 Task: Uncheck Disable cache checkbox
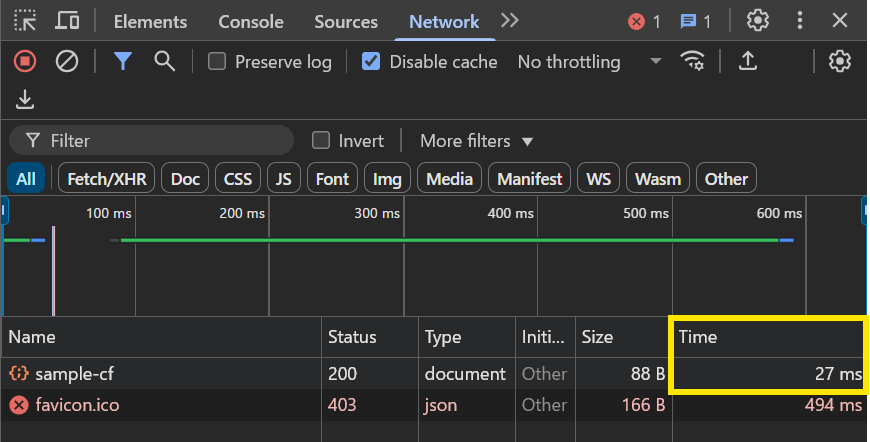point(371,61)
